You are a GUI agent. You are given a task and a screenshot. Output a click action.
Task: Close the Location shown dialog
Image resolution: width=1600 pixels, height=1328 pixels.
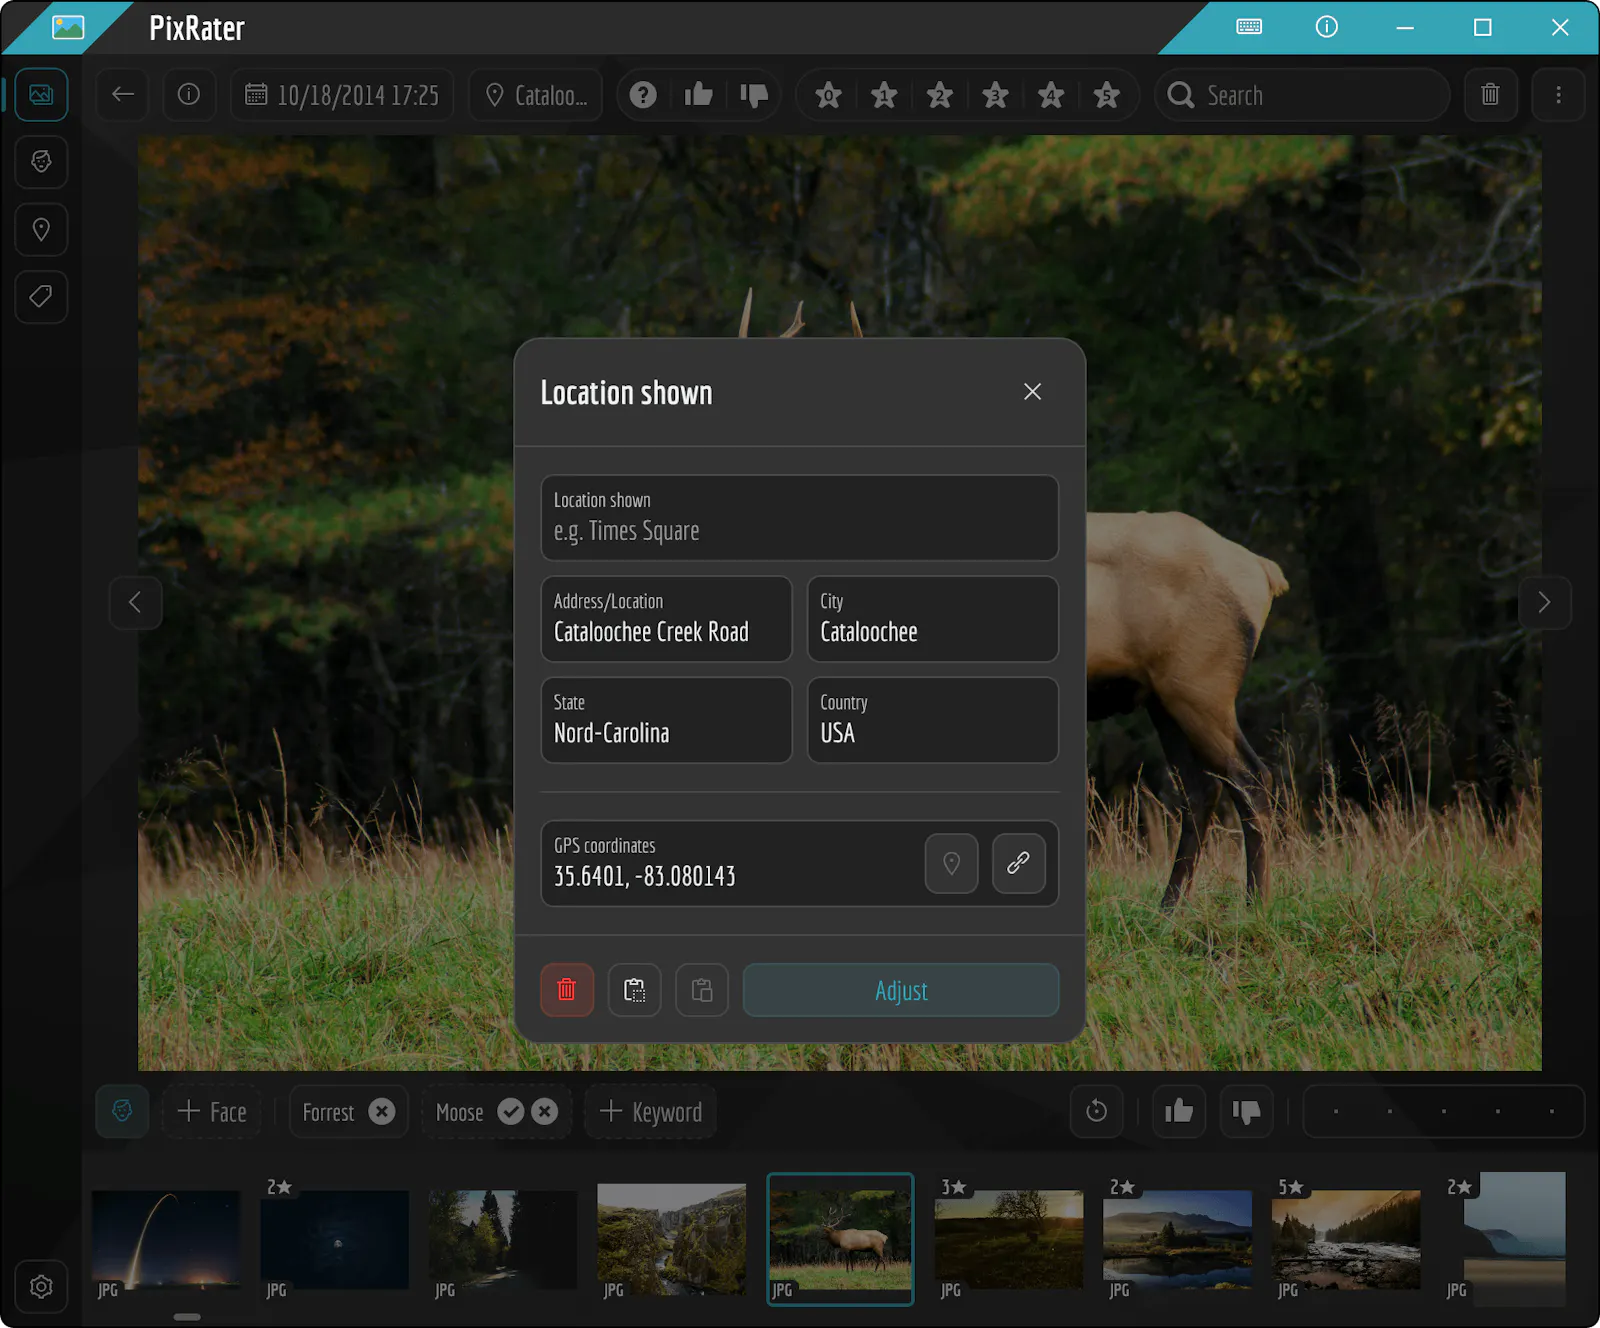(x=1033, y=392)
